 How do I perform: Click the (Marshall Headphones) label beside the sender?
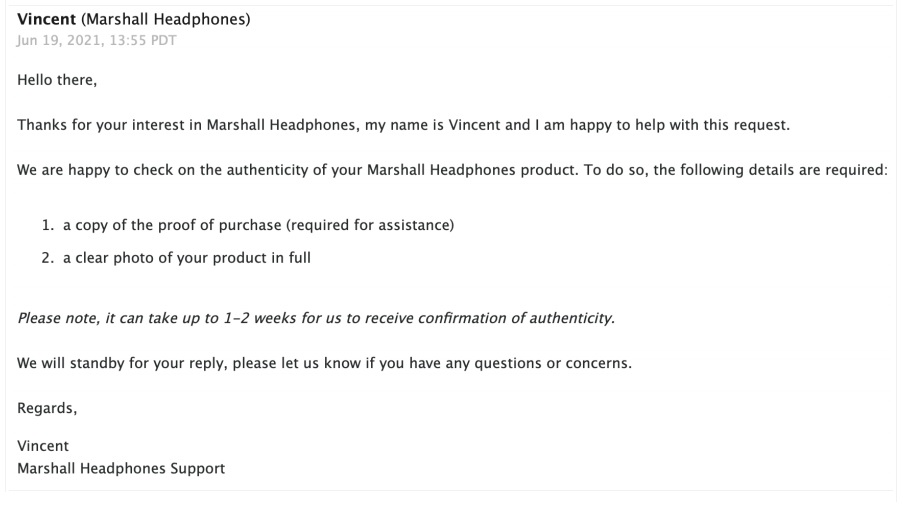(166, 19)
